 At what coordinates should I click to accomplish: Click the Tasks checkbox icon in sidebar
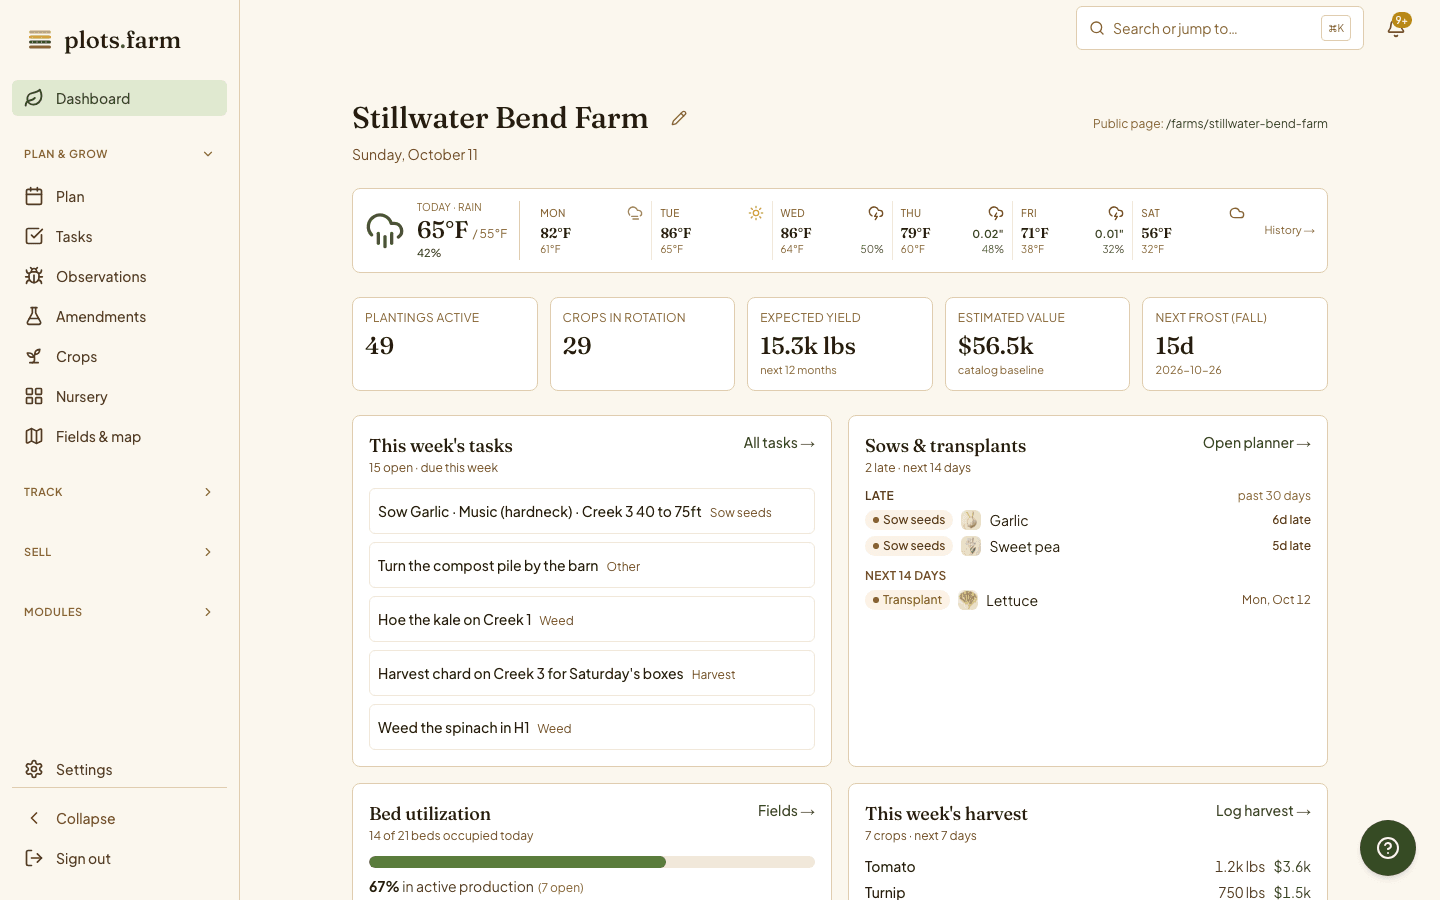pos(34,236)
